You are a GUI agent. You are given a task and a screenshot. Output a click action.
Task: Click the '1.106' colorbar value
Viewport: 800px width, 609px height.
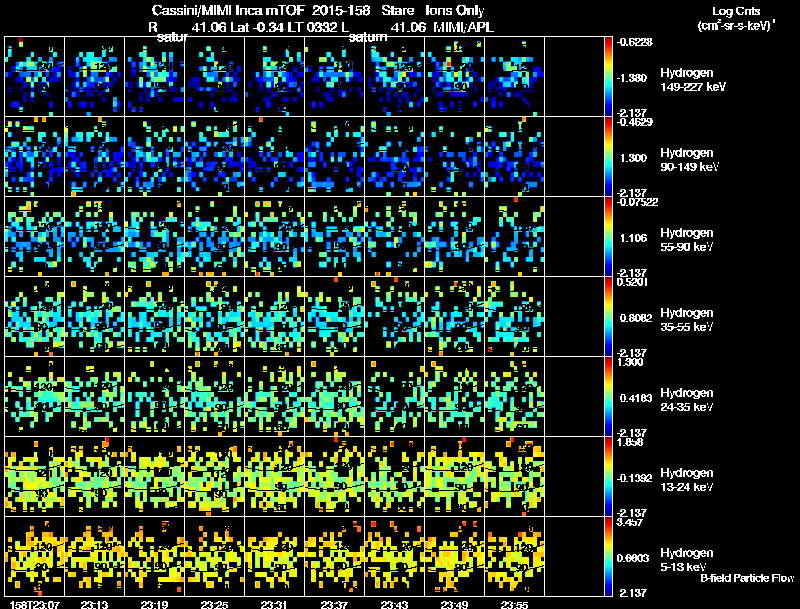click(633, 238)
